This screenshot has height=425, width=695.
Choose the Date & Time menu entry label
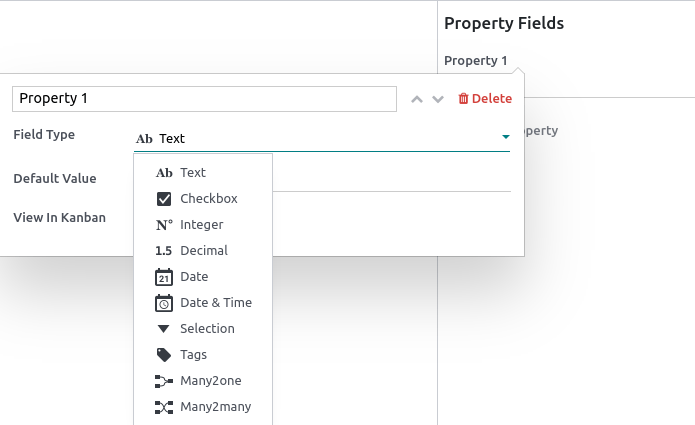[x=216, y=303]
